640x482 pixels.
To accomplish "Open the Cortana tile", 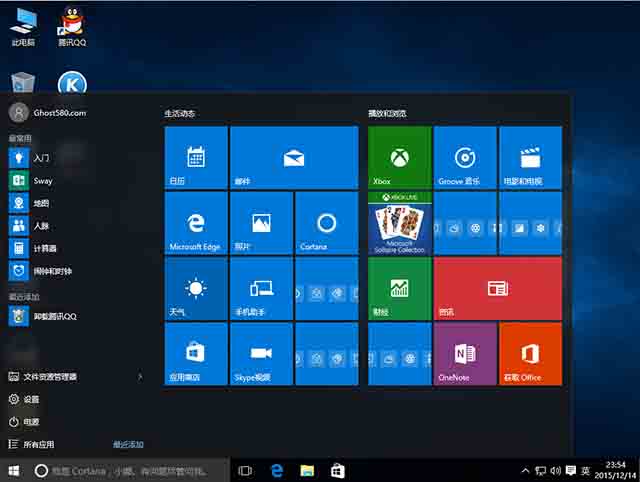I will point(327,223).
